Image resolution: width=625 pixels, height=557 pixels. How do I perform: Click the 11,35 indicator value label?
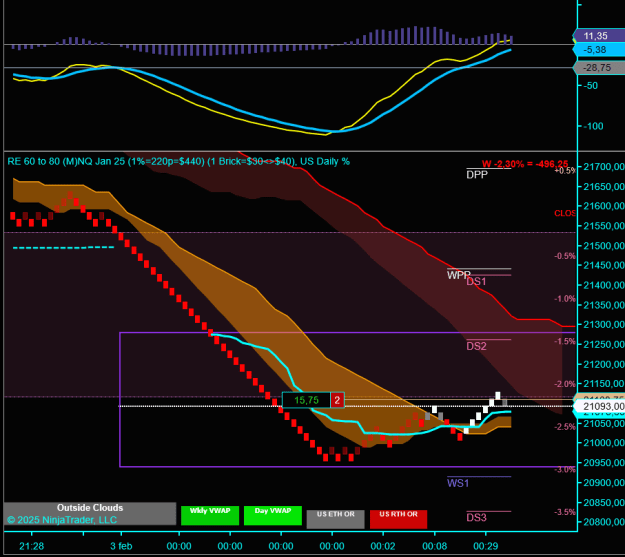coord(599,36)
